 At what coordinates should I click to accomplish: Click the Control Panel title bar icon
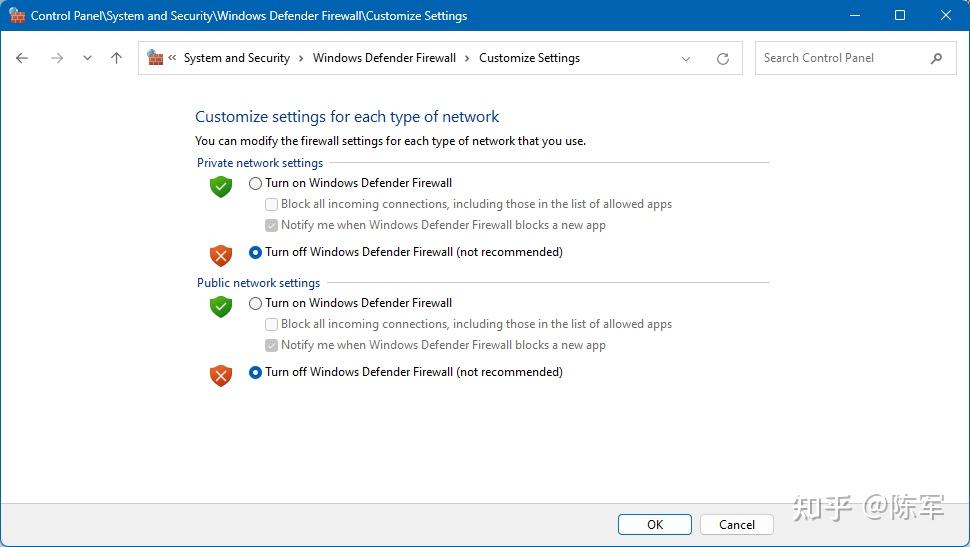pos(16,16)
